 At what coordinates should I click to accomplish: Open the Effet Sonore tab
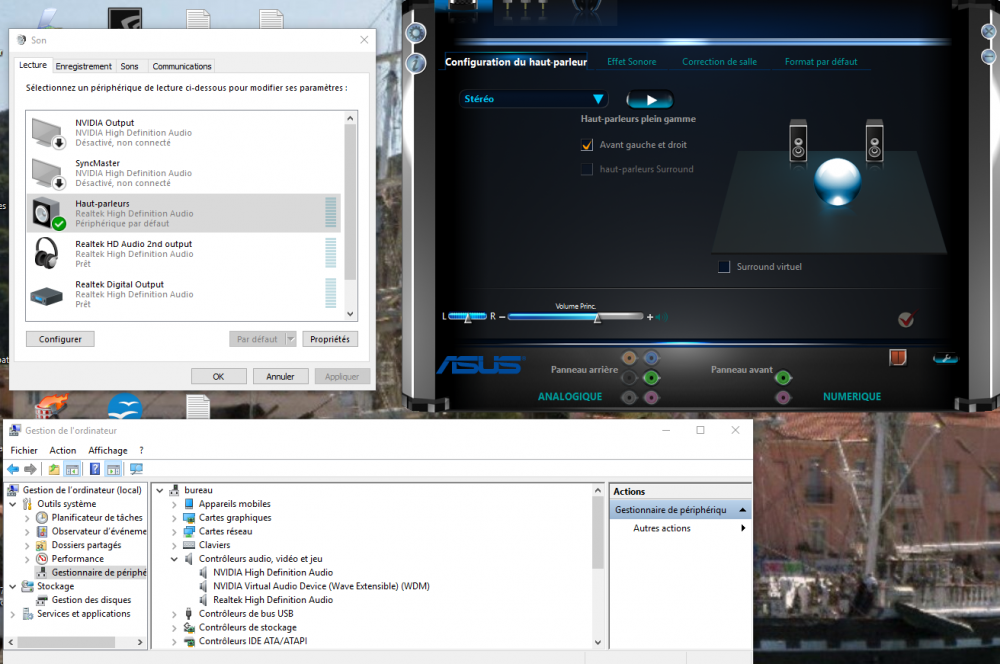click(x=631, y=62)
